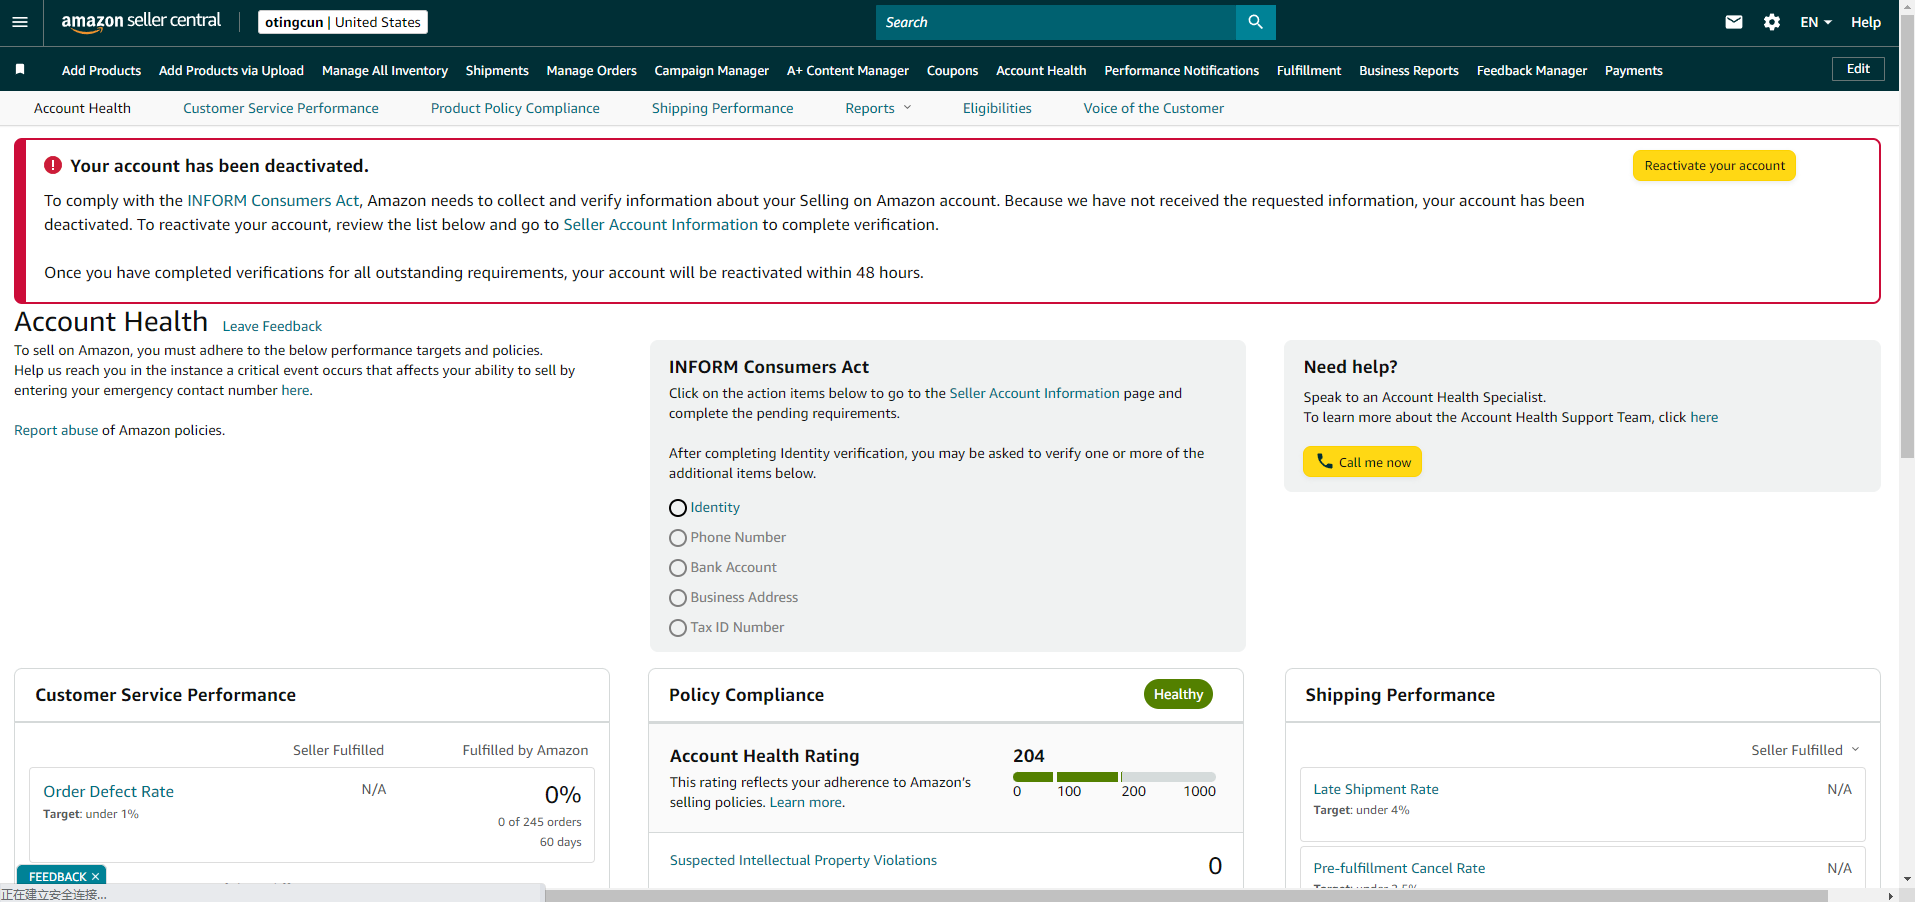The height and width of the screenshot is (902, 1915).
Task: Open Add Products in the favorites bar
Action: 101,70
